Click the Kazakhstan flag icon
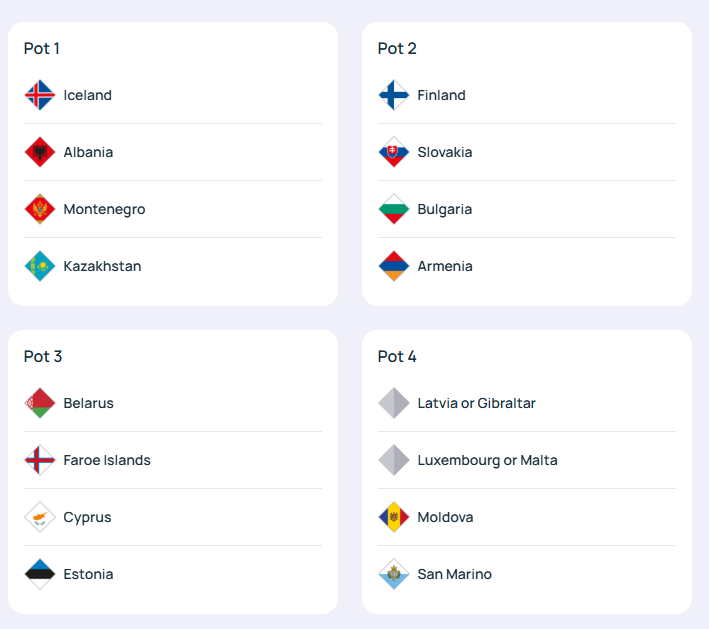This screenshot has width=709, height=629. click(x=40, y=266)
